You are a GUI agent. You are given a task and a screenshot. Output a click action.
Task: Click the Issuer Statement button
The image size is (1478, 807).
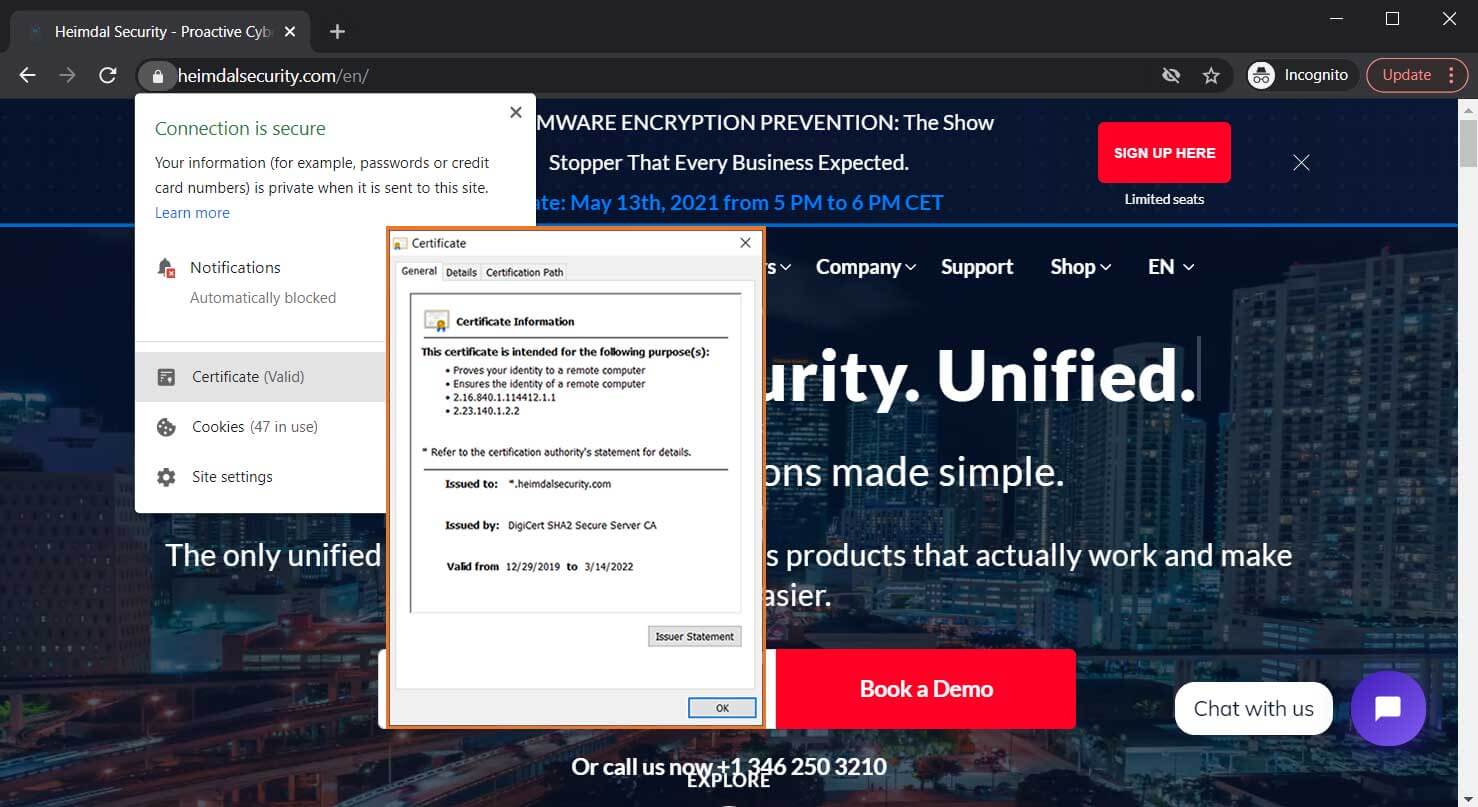(x=695, y=636)
